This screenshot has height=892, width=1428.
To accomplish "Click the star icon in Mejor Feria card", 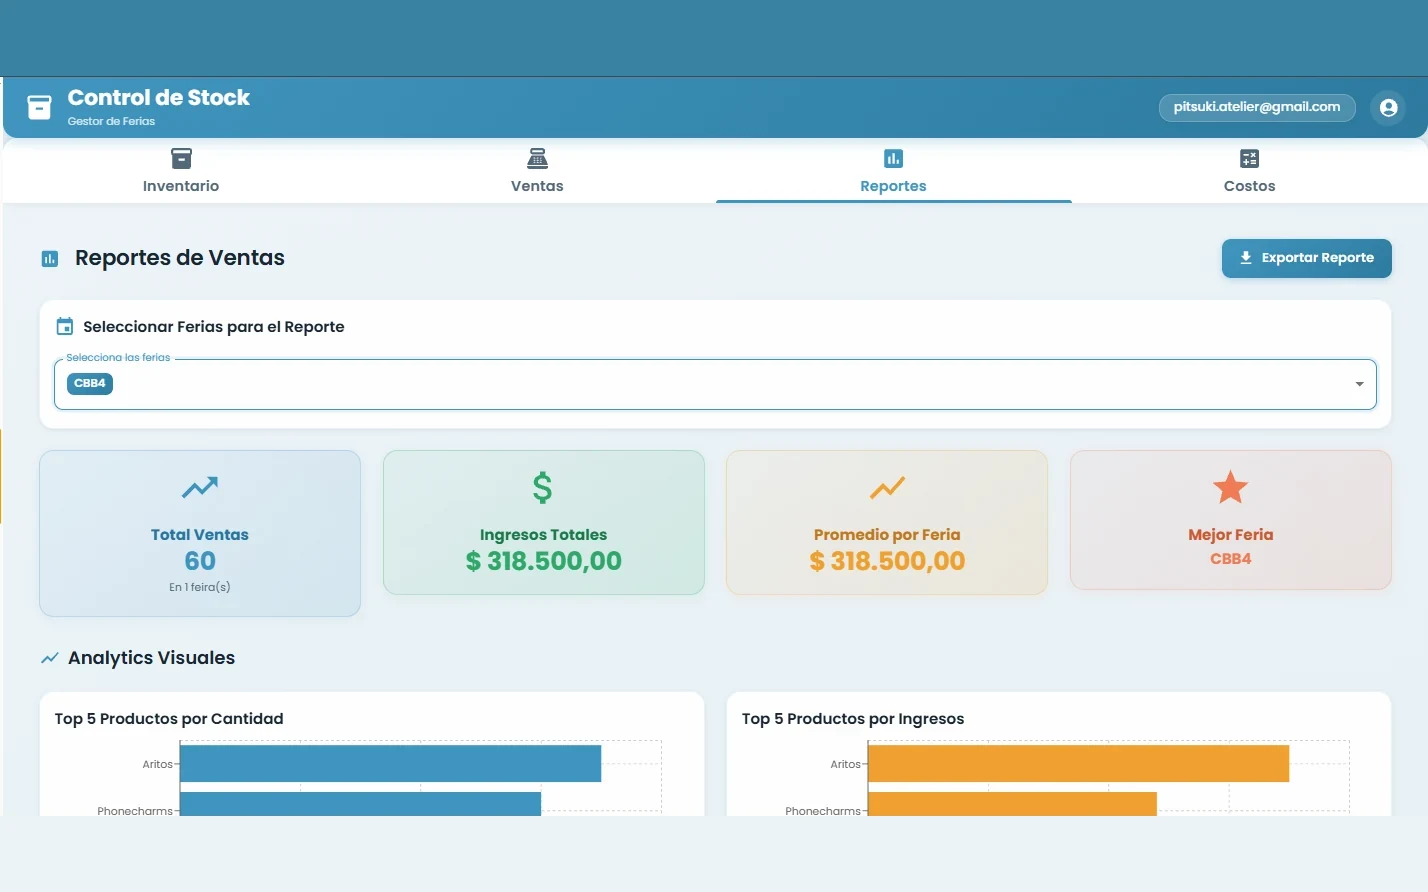I will point(1230,487).
